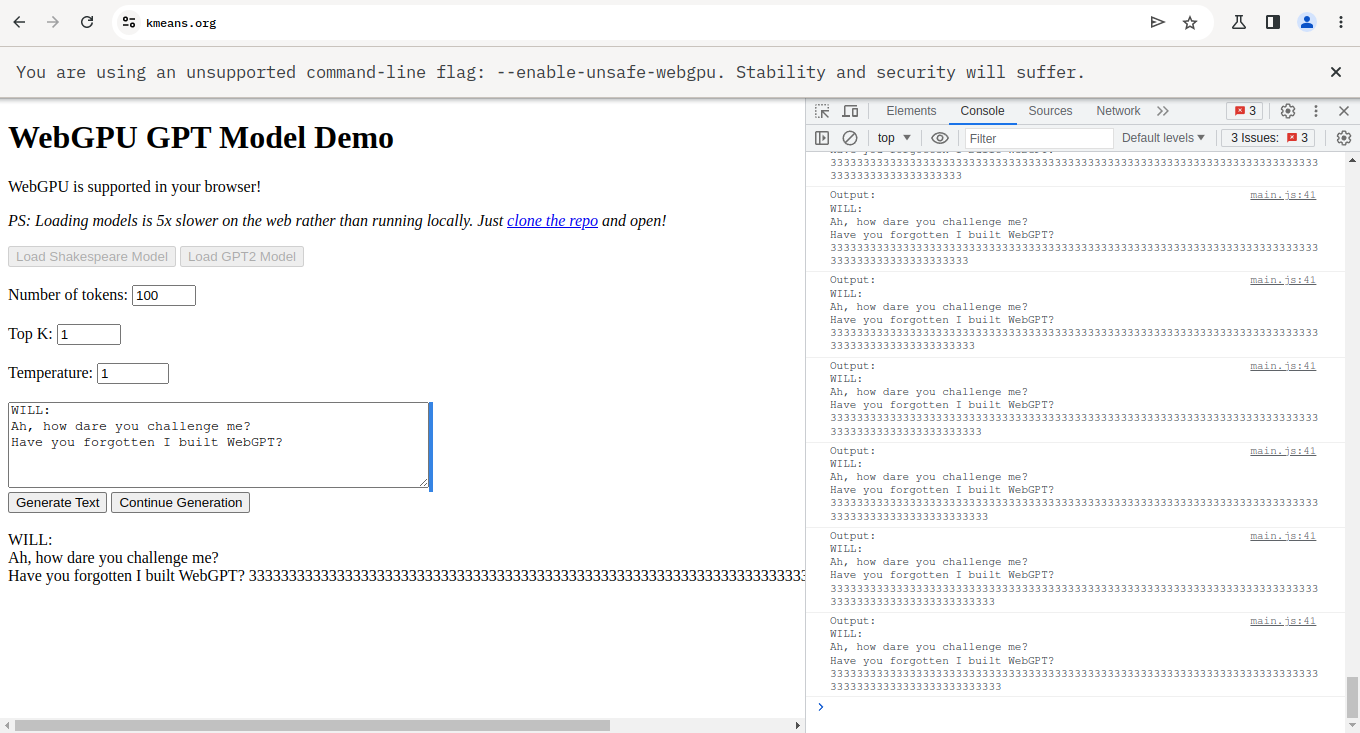1360x733 pixels.
Task: Click WebGPU GPT Model Demo heading
Action: tap(201, 137)
